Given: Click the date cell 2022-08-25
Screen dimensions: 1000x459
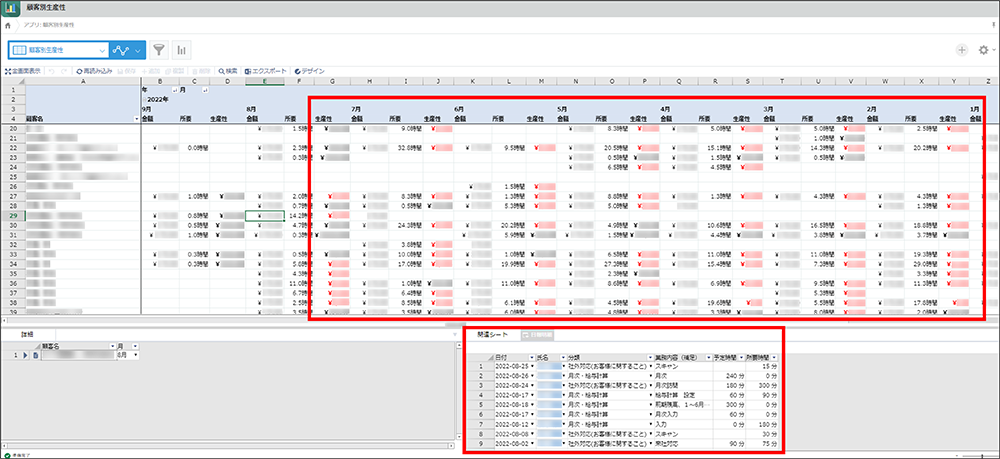Looking at the screenshot, I should [514, 367].
